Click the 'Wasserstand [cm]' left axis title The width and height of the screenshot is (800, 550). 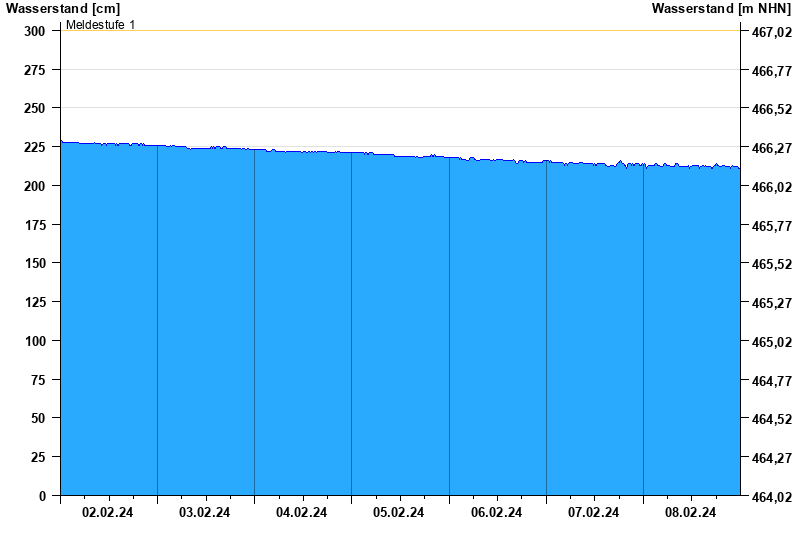62,9
